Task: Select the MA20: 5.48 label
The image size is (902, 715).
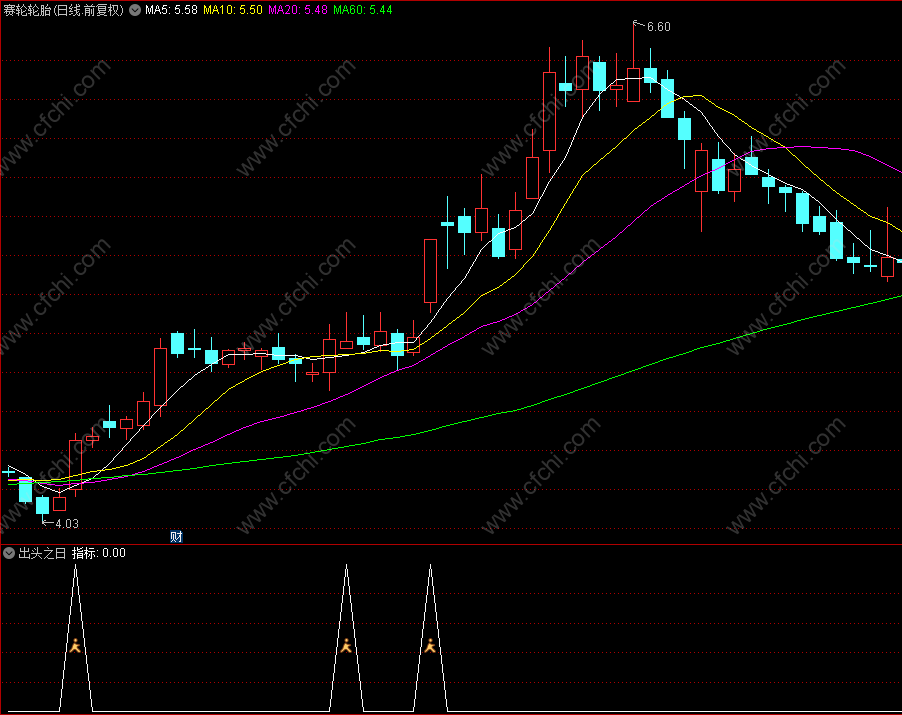Action: (297, 10)
